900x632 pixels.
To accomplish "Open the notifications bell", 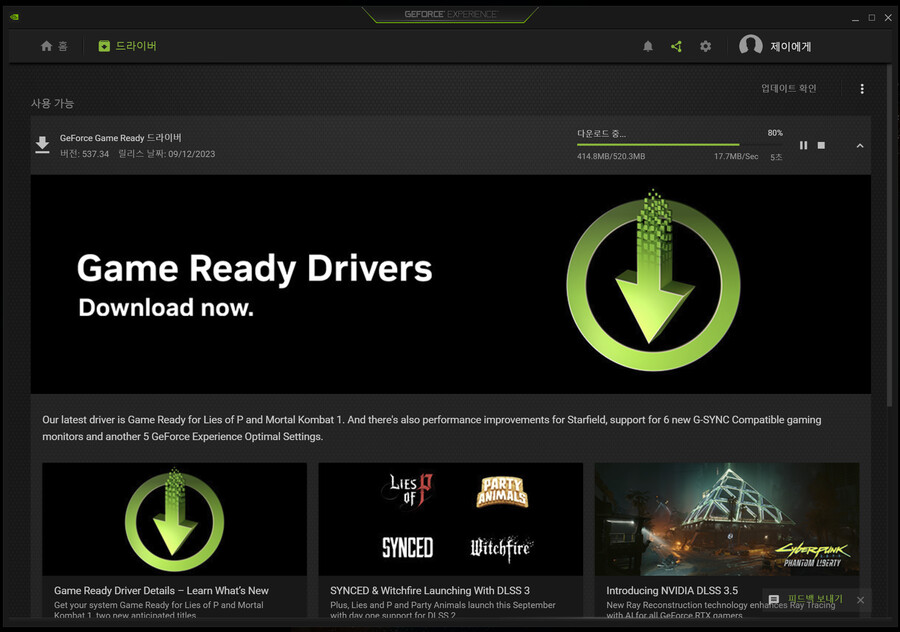I will (x=648, y=46).
